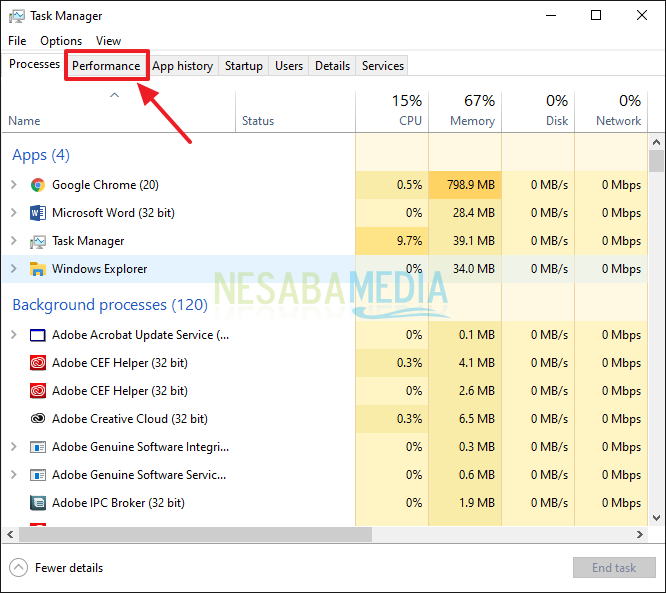Open the Options menu
The image size is (666, 593).
tap(61, 41)
